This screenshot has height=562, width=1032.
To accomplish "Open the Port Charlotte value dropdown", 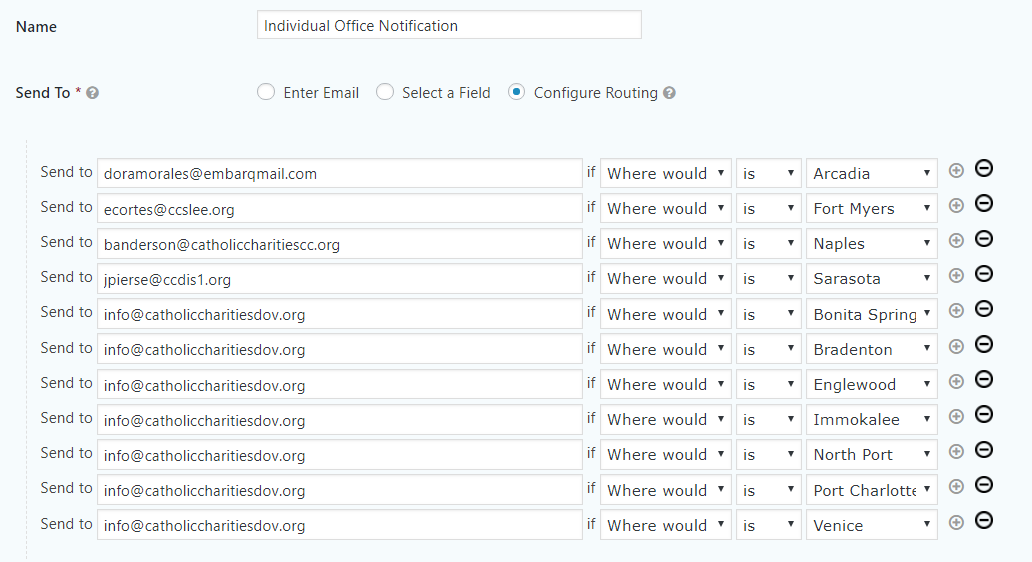I will tap(871, 490).
